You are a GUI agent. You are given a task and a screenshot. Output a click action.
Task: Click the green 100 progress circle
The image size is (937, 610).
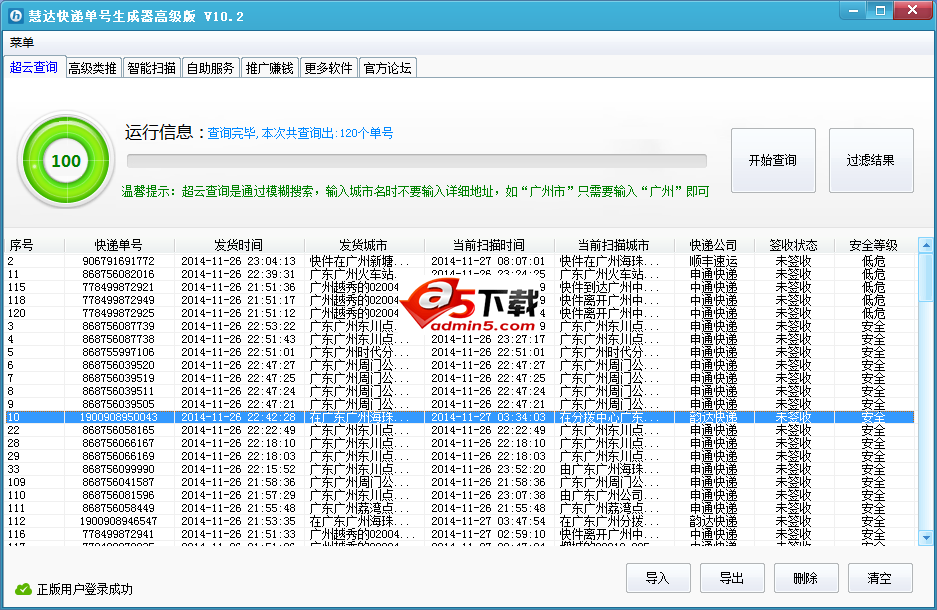pyautogui.click(x=66, y=160)
